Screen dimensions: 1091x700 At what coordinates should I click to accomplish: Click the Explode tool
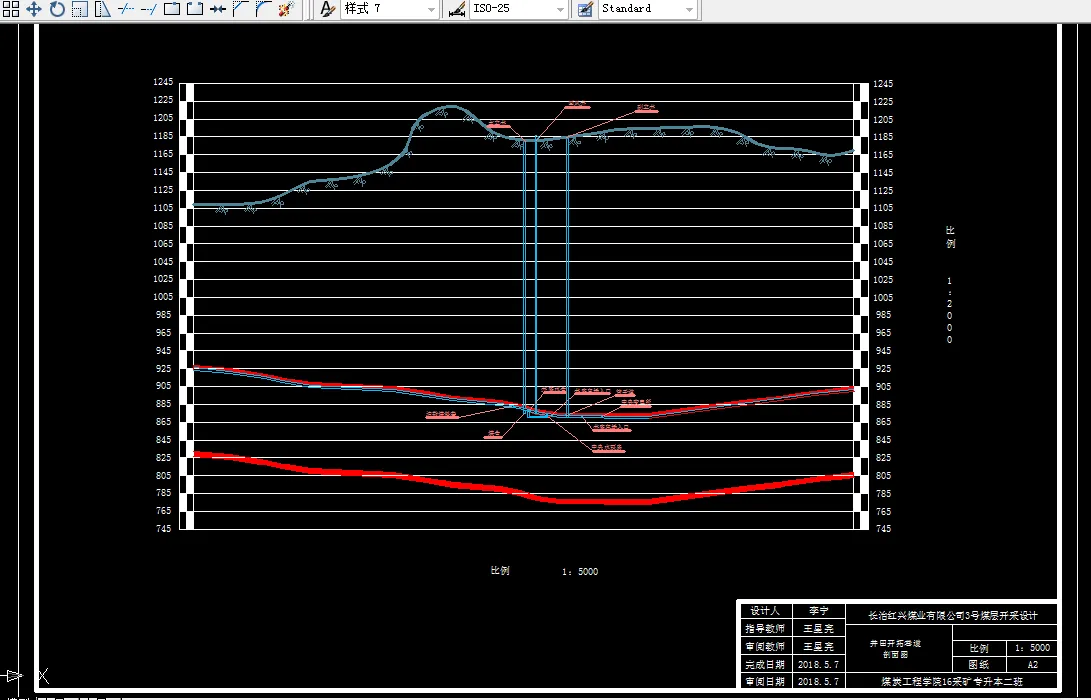pos(287,8)
